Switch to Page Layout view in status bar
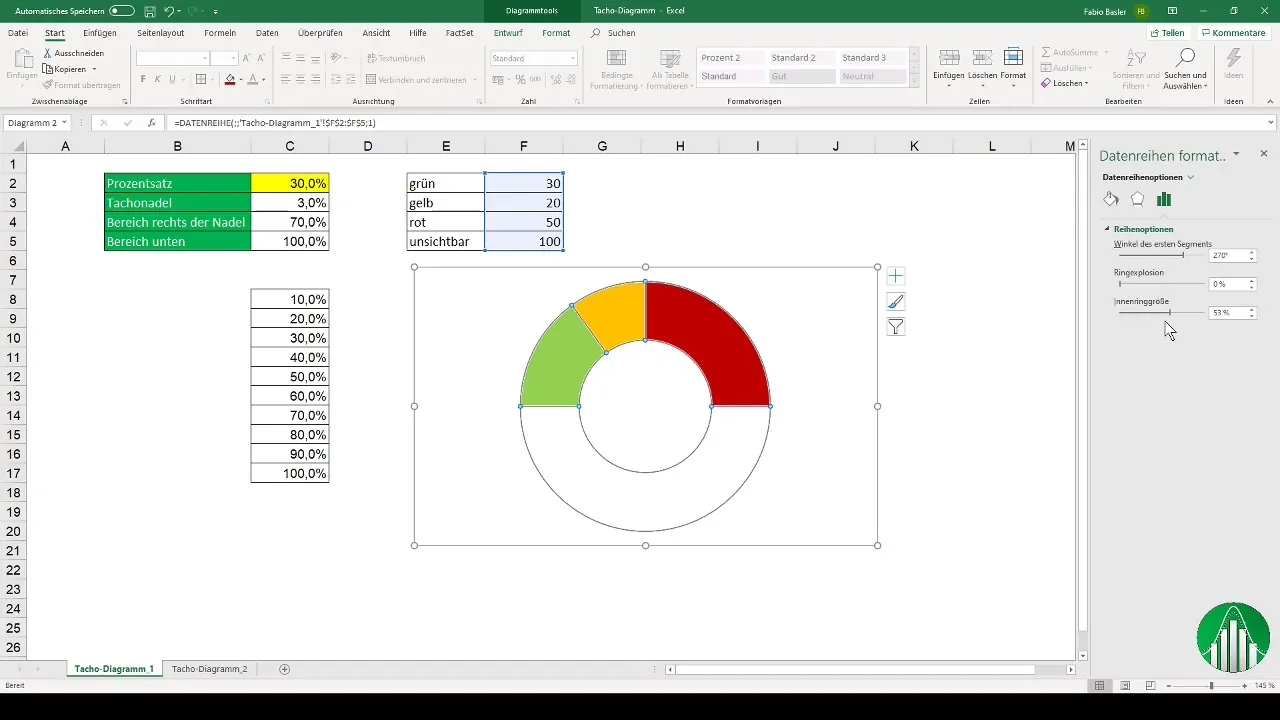Viewport: 1280px width, 720px height. coord(1125,685)
